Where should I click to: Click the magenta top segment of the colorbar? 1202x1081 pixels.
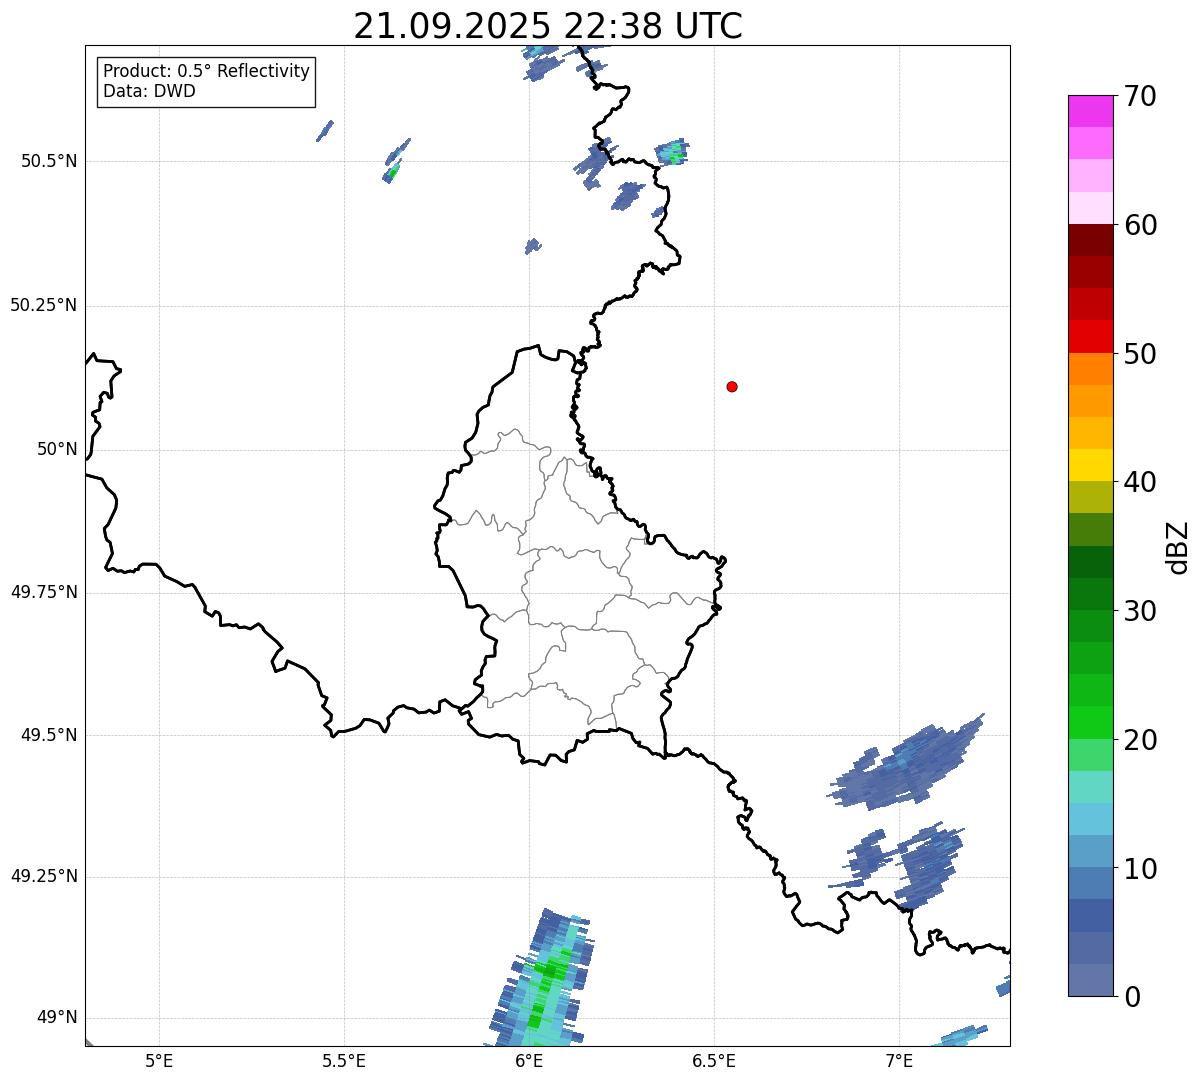point(1090,111)
